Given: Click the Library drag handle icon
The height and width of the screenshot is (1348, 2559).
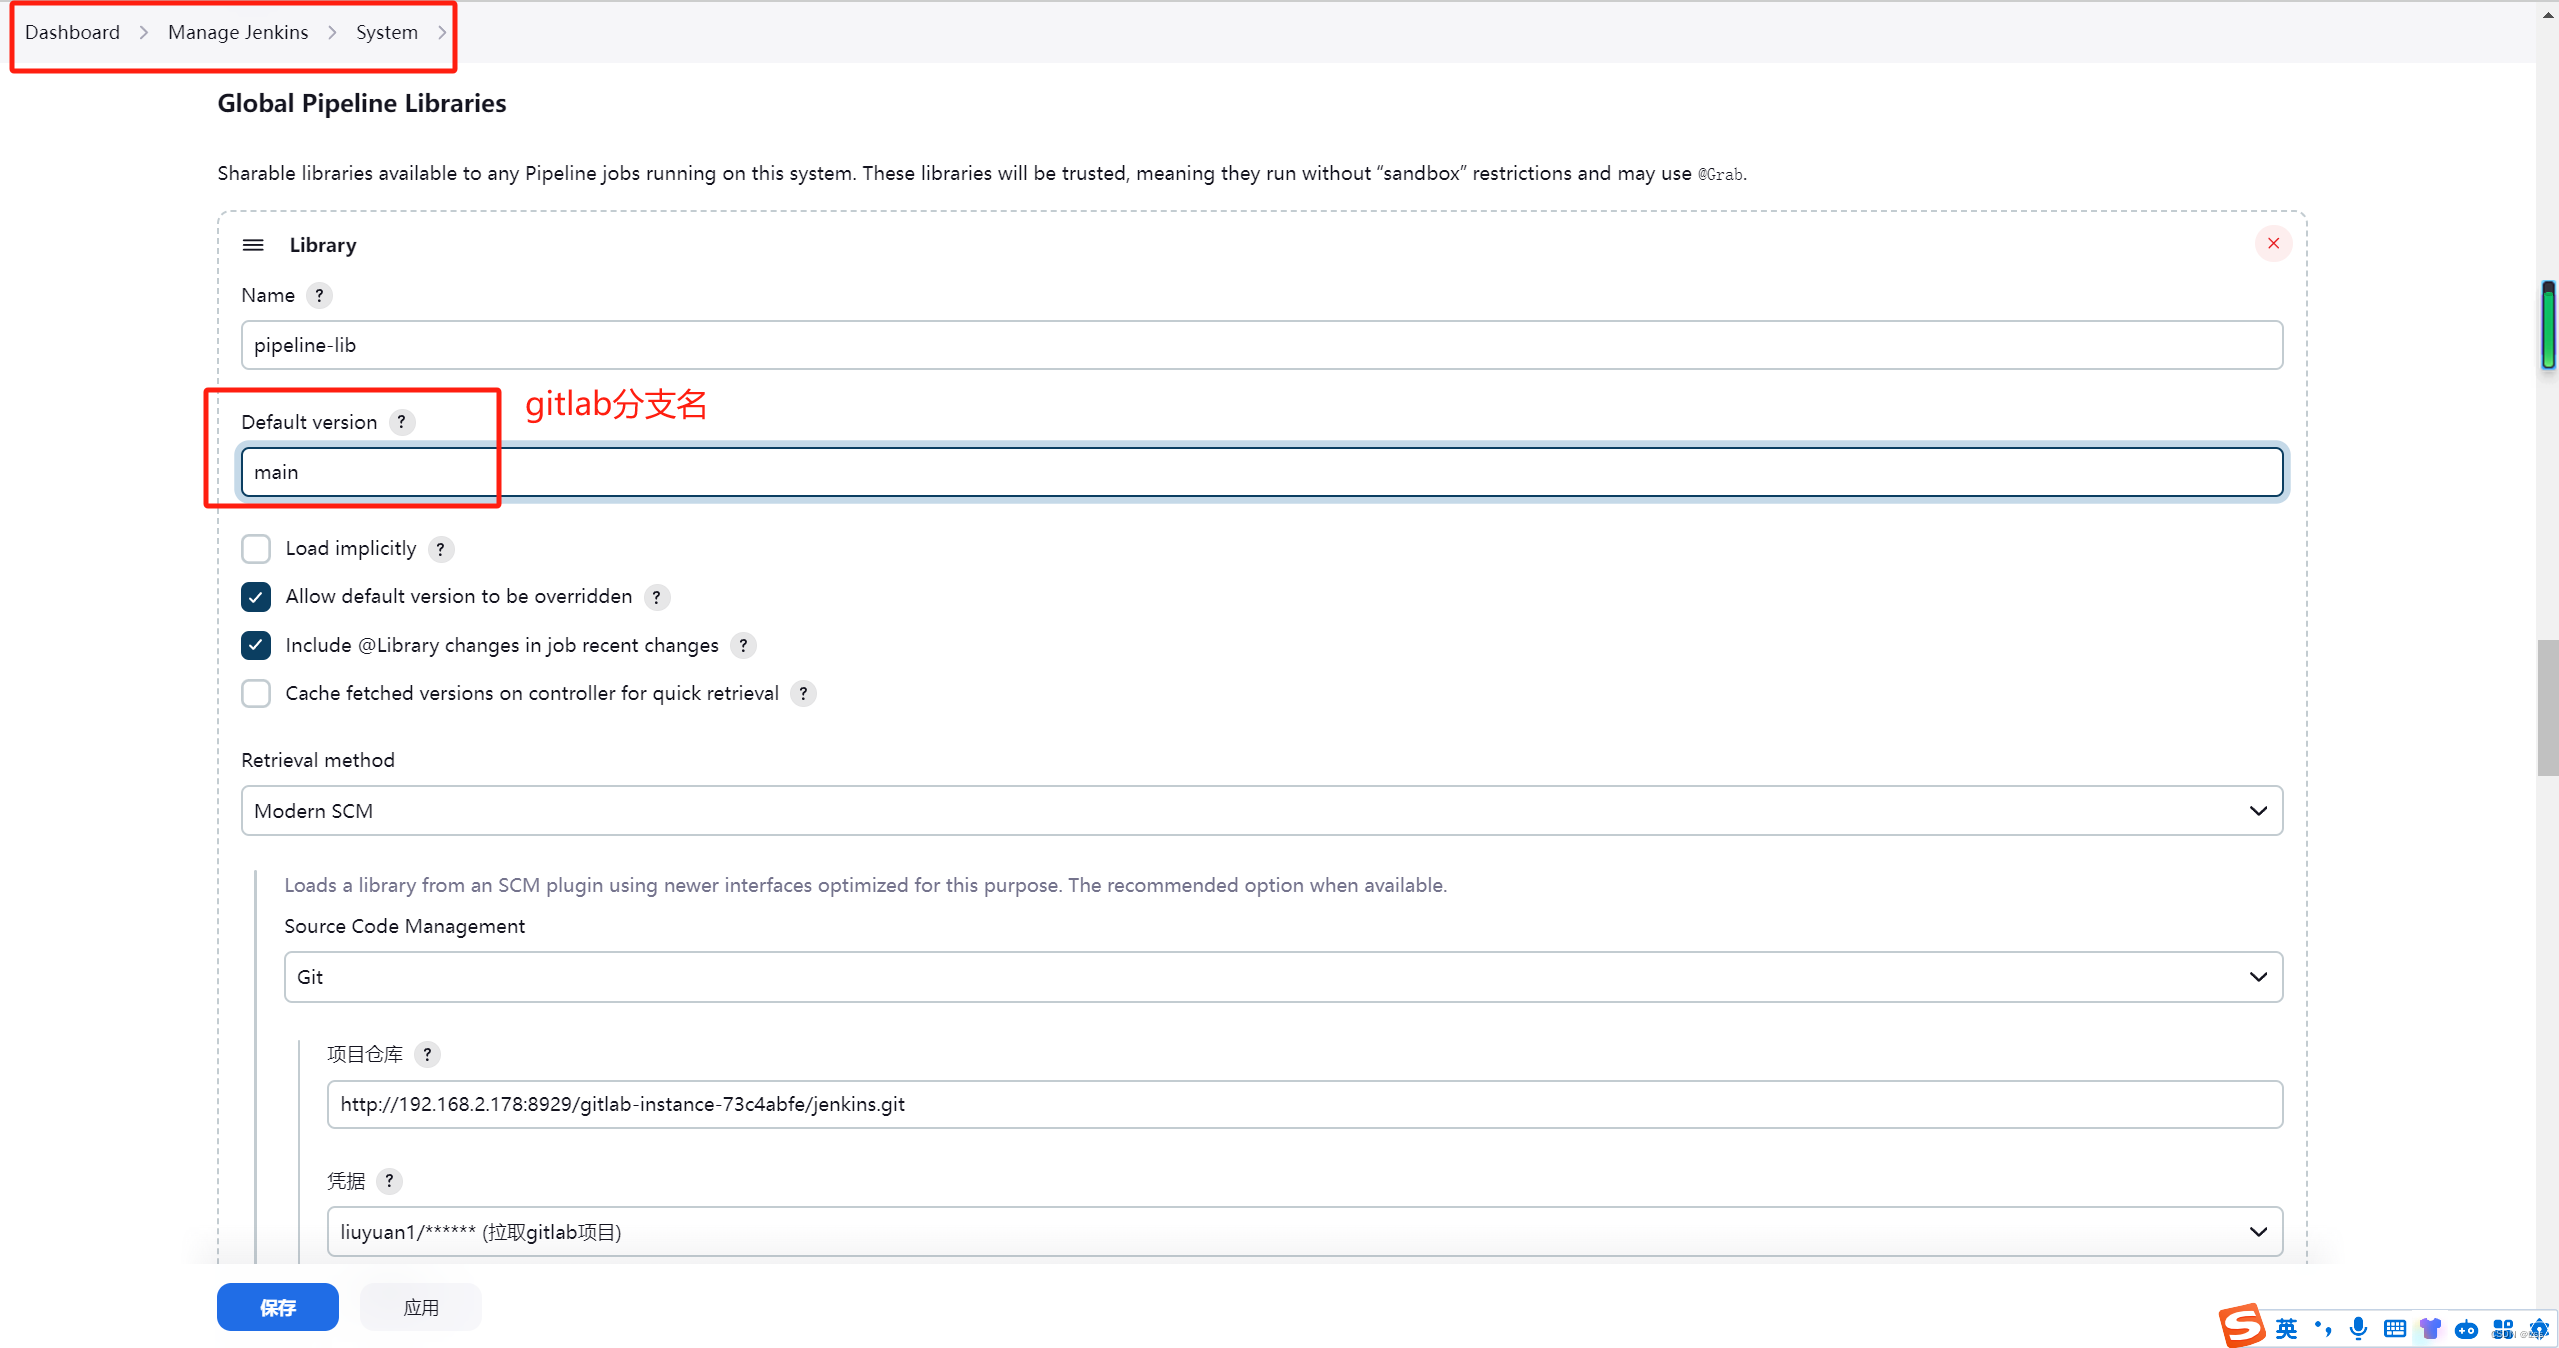Looking at the screenshot, I should point(253,245).
